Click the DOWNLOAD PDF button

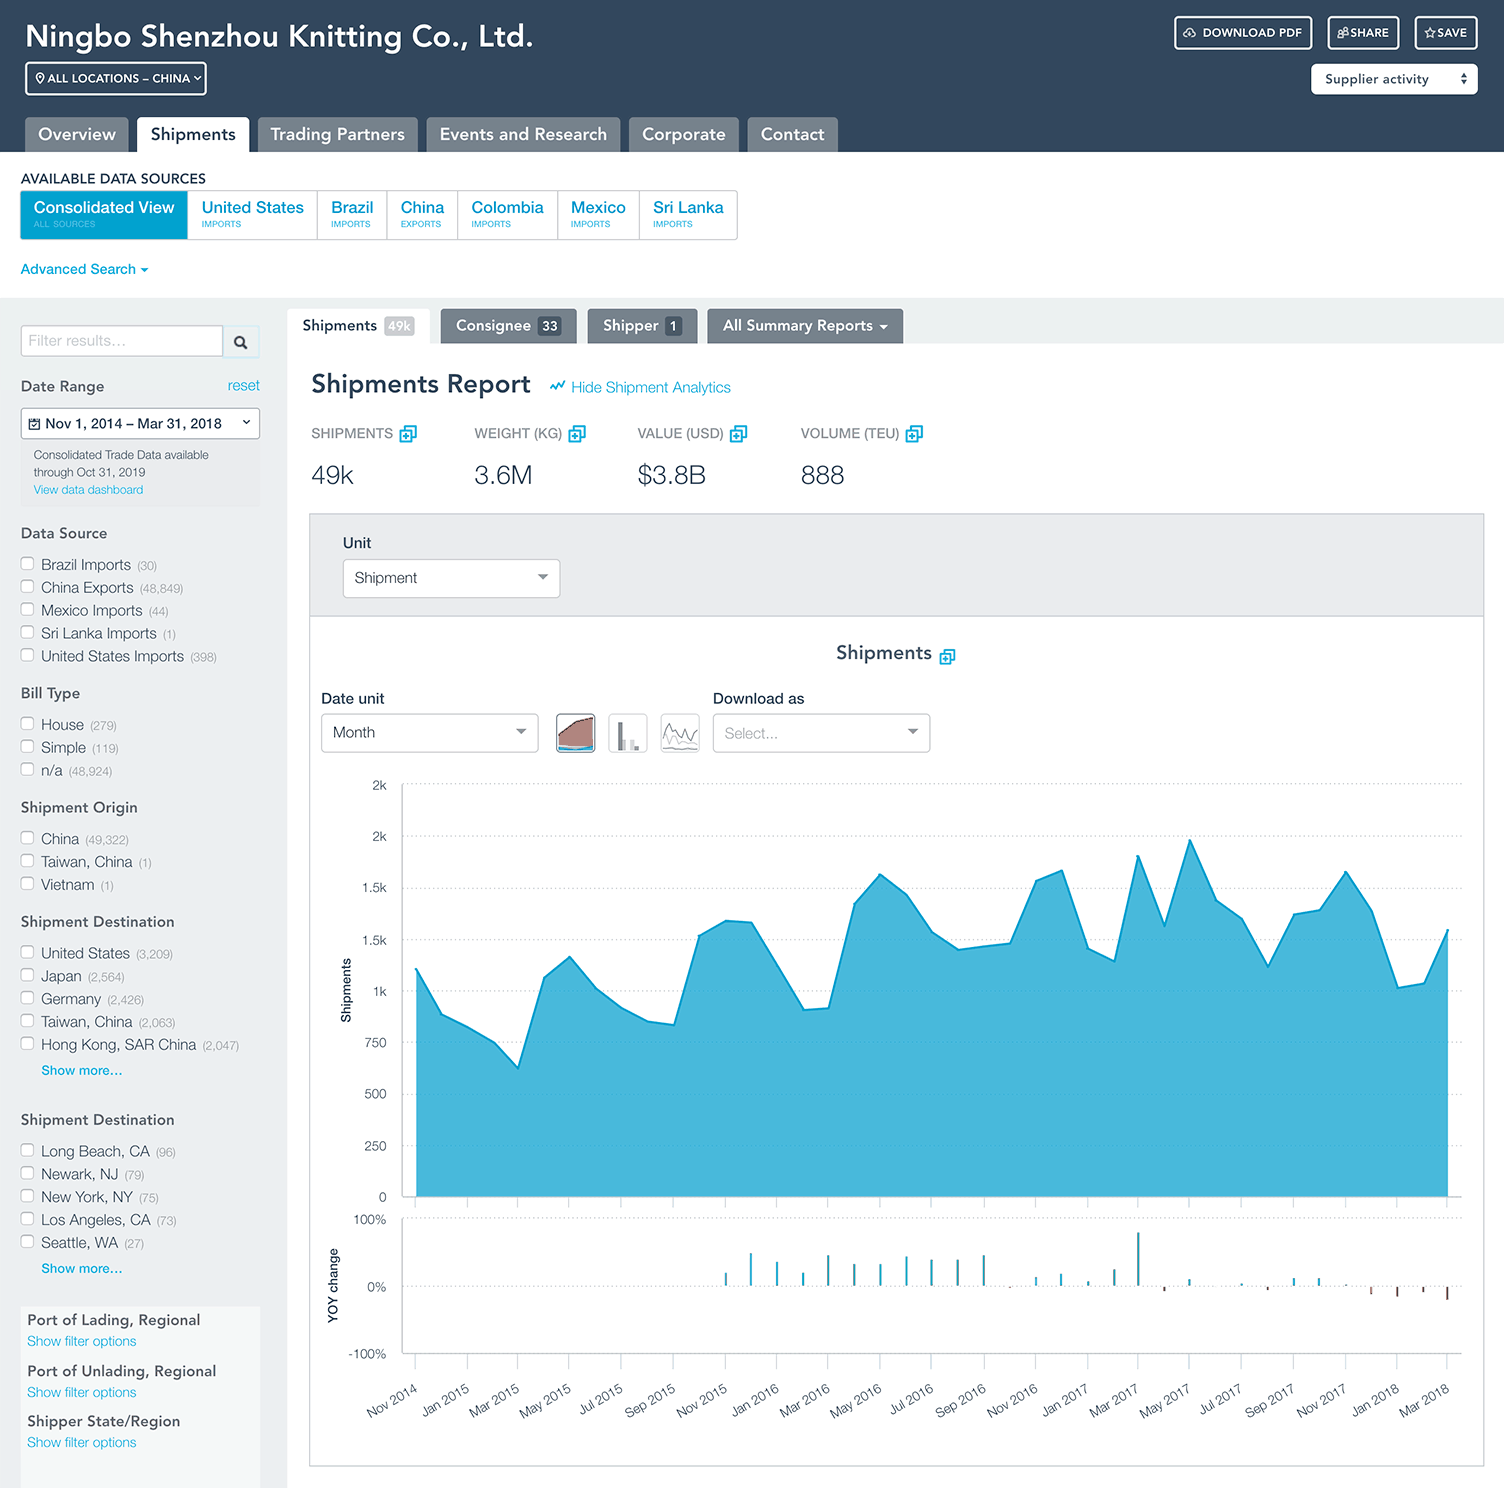(x=1242, y=32)
